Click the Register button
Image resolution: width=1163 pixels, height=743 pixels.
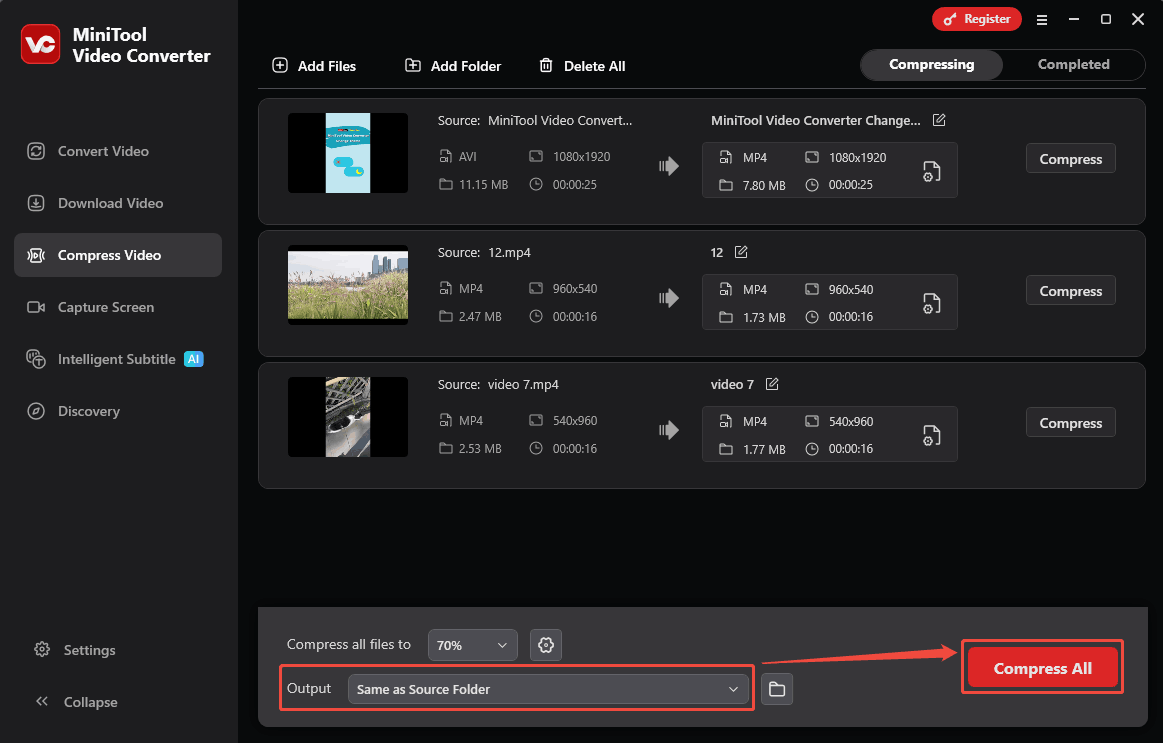tap(976, 19)
